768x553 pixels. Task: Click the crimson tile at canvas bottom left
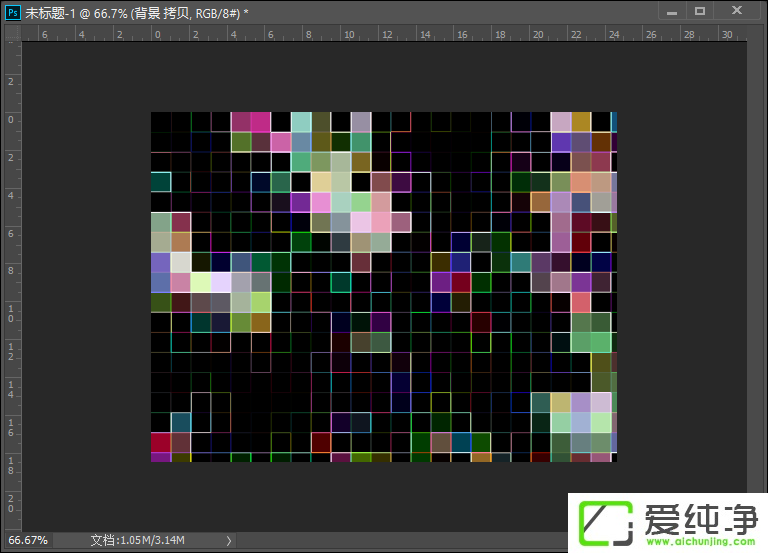161,442
